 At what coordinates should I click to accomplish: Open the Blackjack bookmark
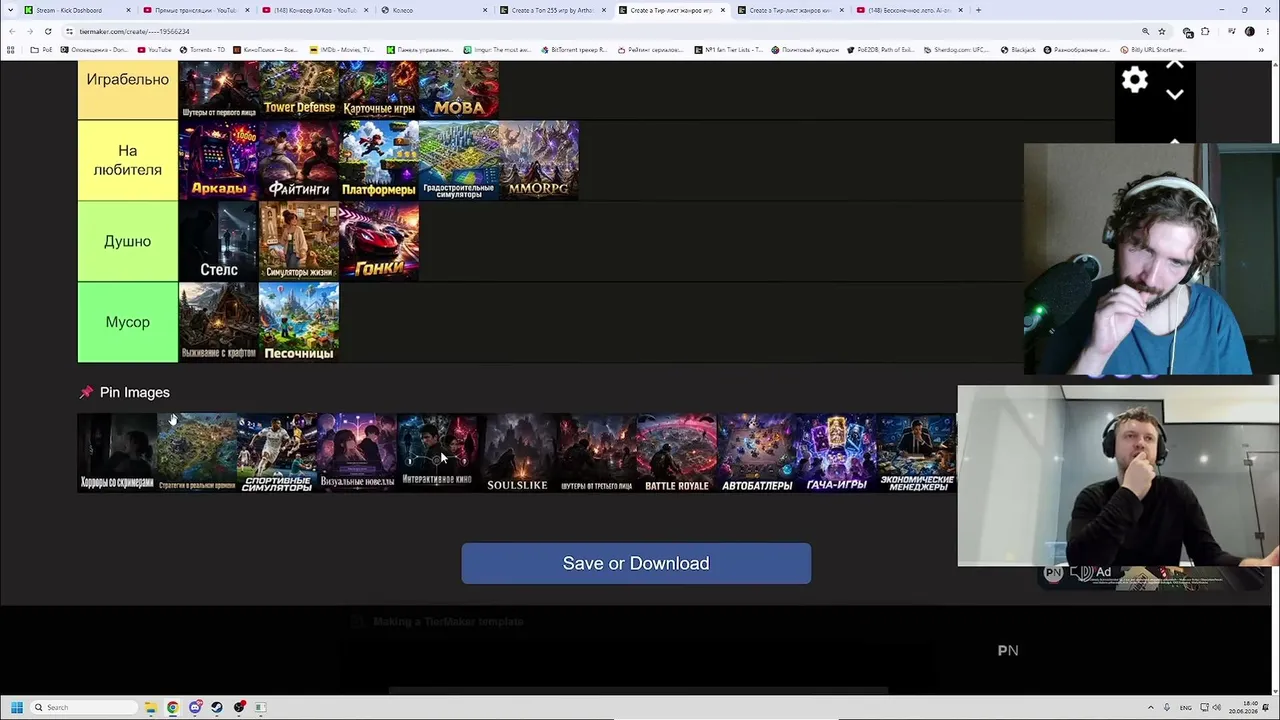pos(1018,49)
